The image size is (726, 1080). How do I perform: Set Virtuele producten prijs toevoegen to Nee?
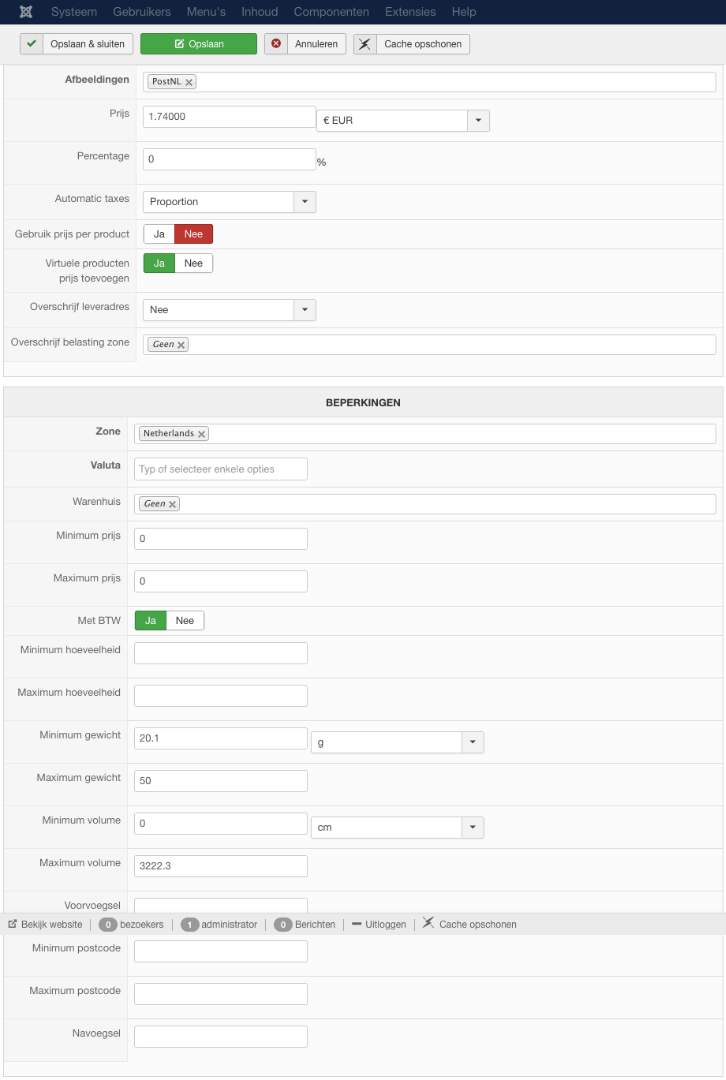(x=194, y=263)
